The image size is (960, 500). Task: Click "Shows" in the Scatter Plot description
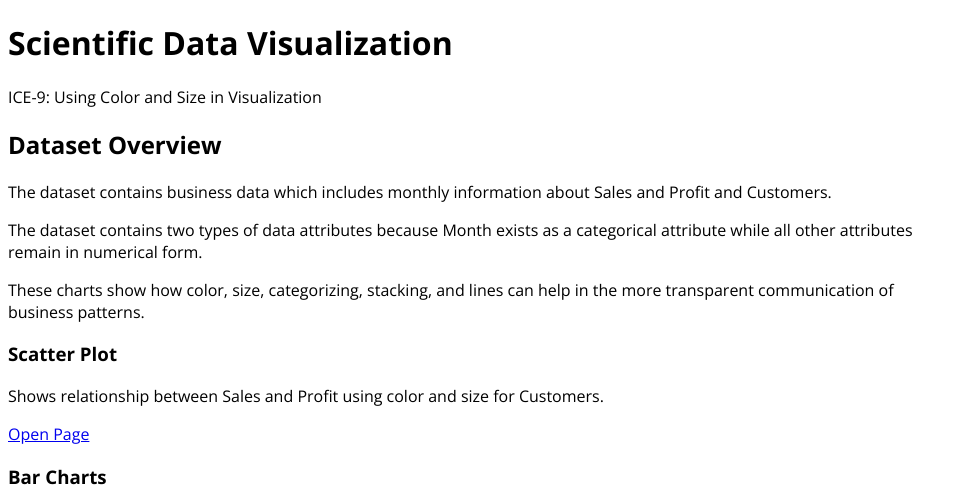[32, 396]
